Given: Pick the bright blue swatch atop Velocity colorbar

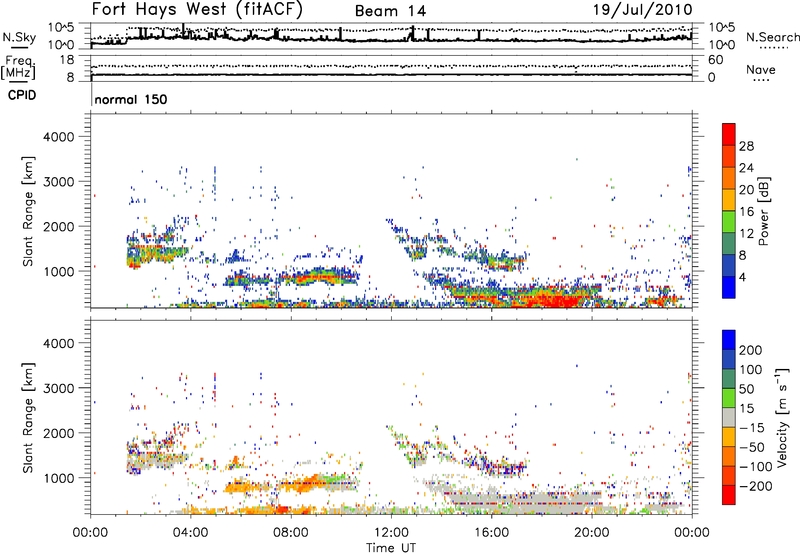Looking at the screenshot, I should [729, 340].
